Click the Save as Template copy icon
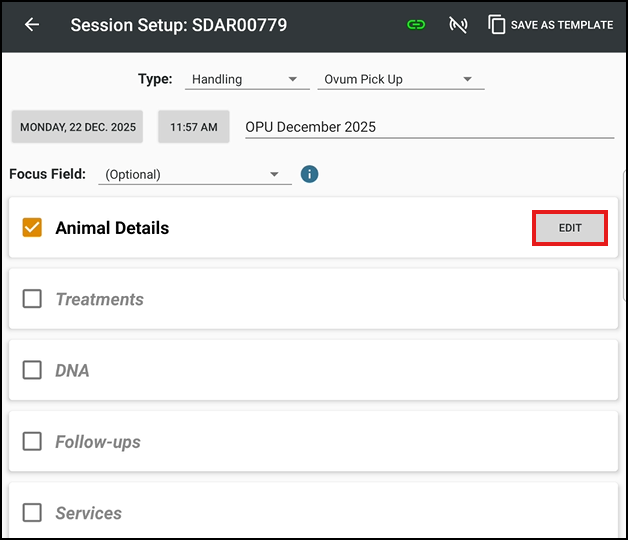Image resolution: width=628 pixels, height=540 pixels. tap(497, 25)
